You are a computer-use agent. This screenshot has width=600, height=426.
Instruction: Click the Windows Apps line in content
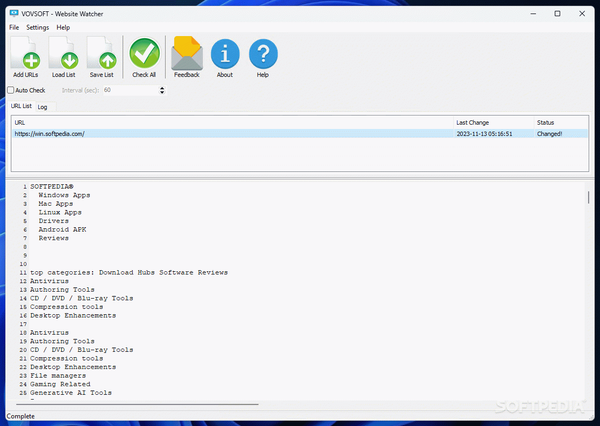click(x=64, y=195)
